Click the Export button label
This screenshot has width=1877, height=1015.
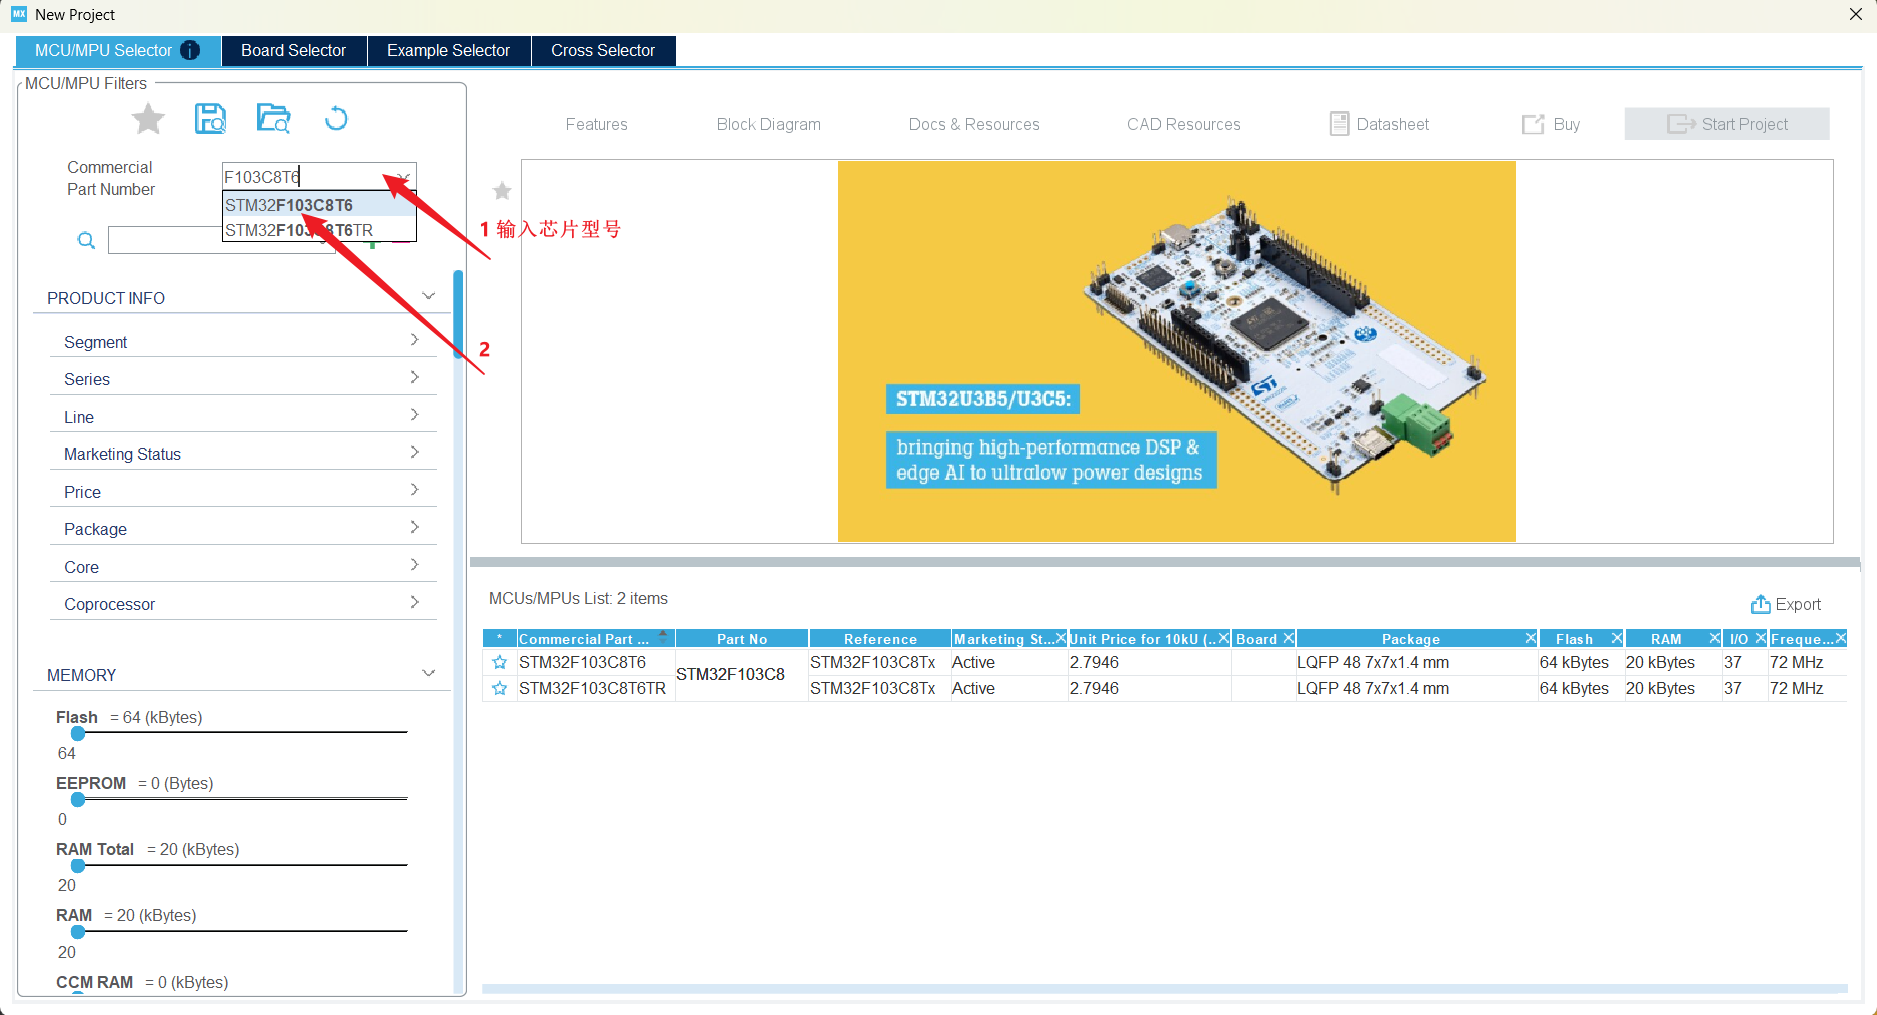[1798, 604]
